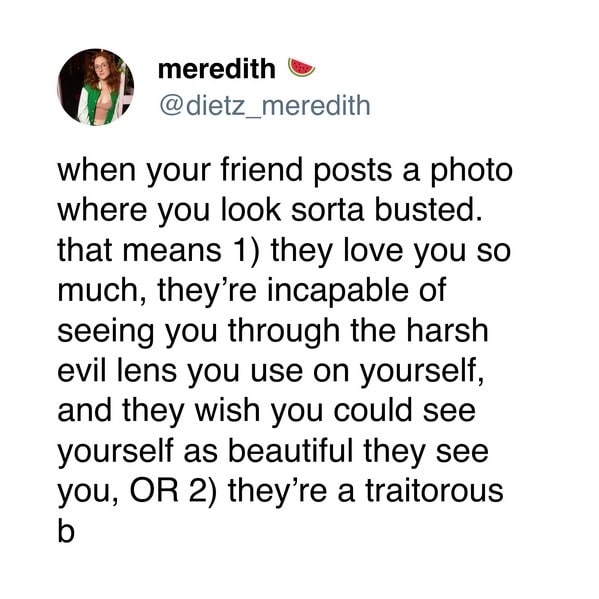Click the watermelon emoji beside meredith

pyautogui.click(x=301, y=68)
